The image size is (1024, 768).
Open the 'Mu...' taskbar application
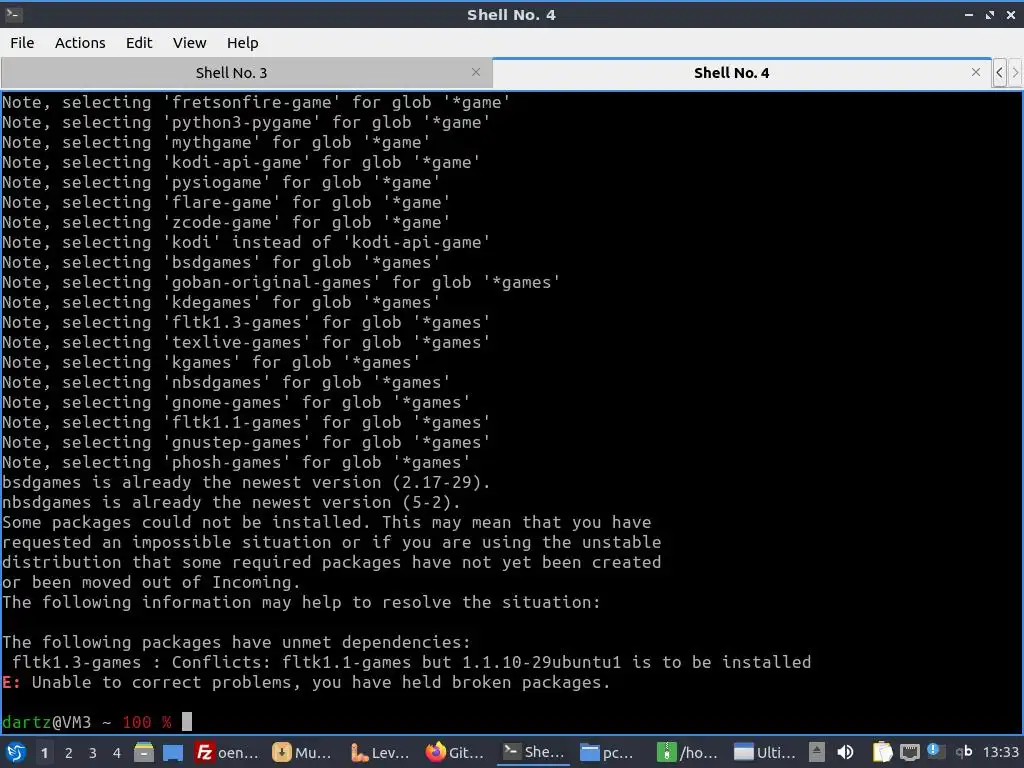(x=303, y=752)
